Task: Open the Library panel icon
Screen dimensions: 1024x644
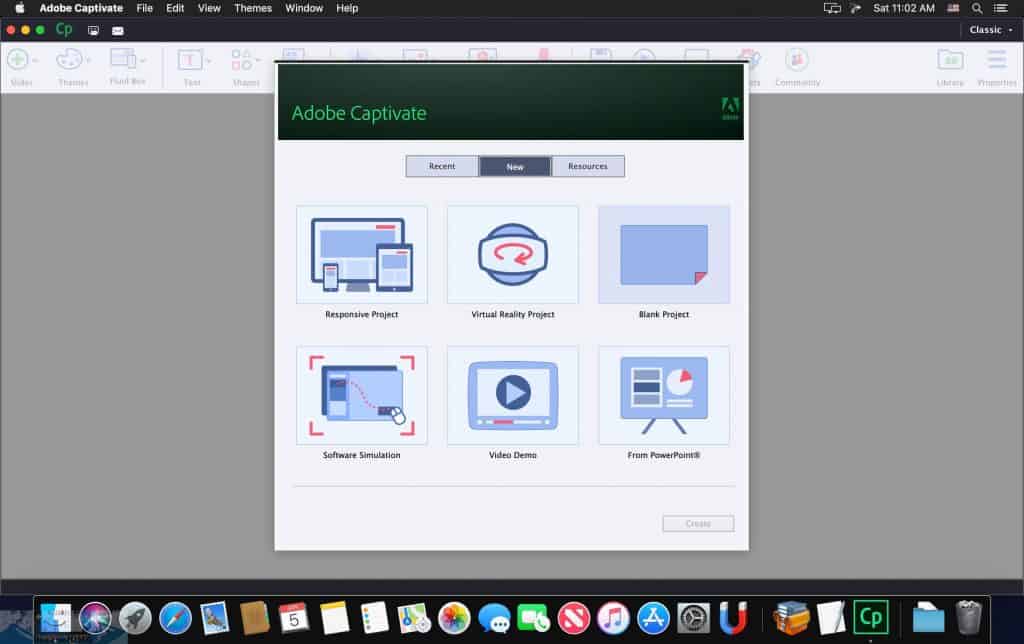Action: [x=950, y=60]
